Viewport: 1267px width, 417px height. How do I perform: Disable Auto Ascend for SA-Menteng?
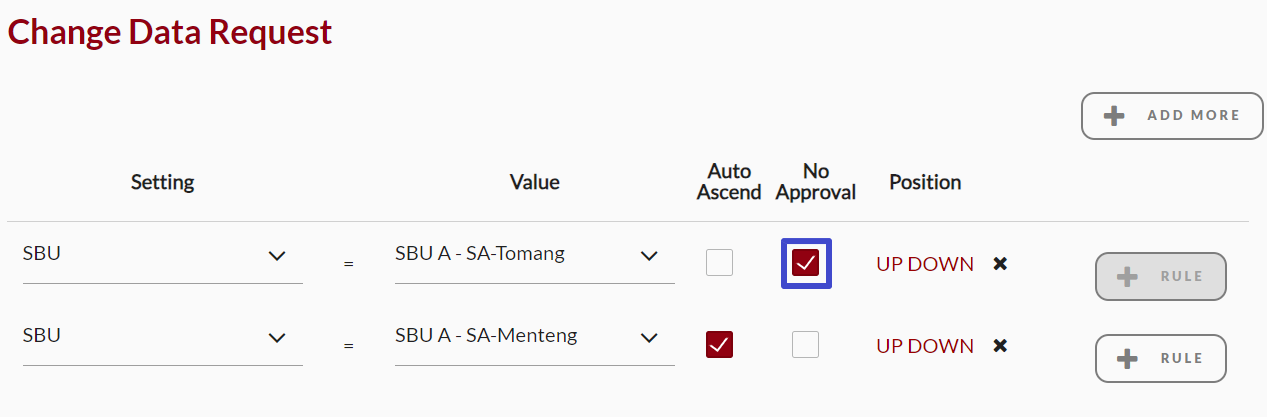point(719,345)
